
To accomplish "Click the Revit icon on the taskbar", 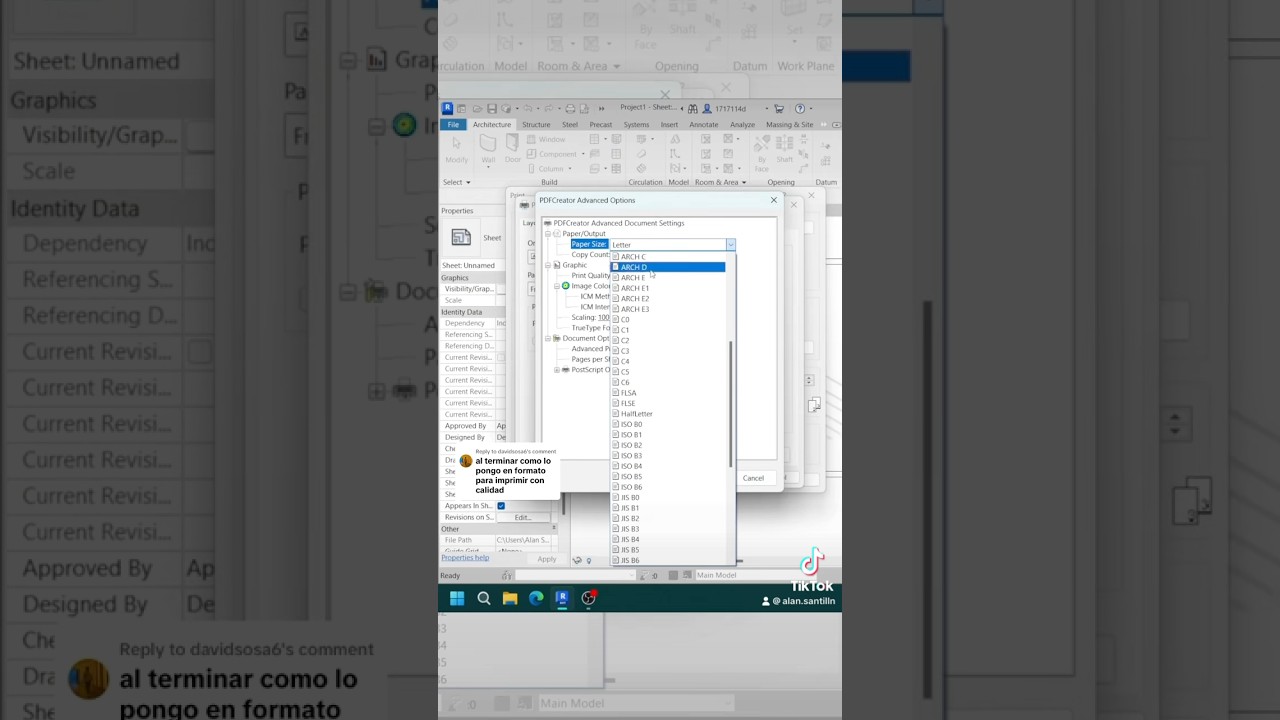I will pyautogui.click(x=562, y=598).
